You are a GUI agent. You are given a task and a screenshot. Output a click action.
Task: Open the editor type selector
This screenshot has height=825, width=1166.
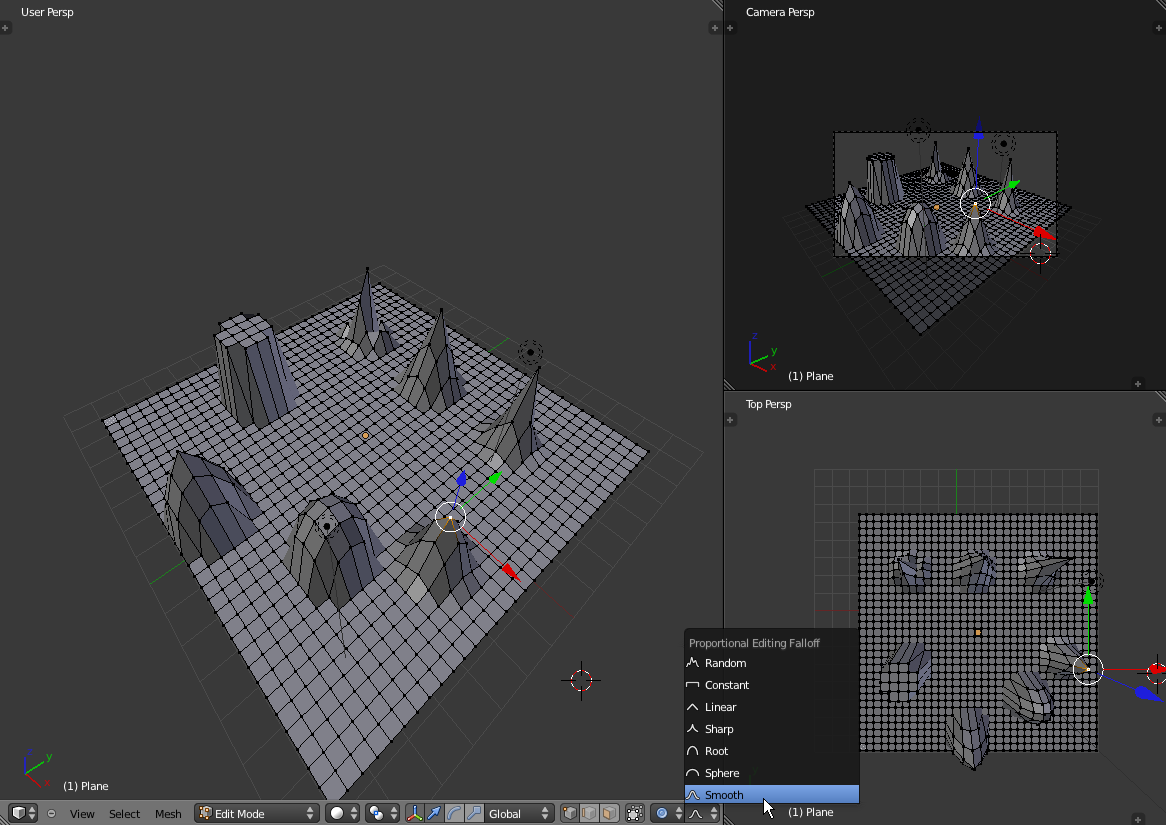tap(23, 813)
